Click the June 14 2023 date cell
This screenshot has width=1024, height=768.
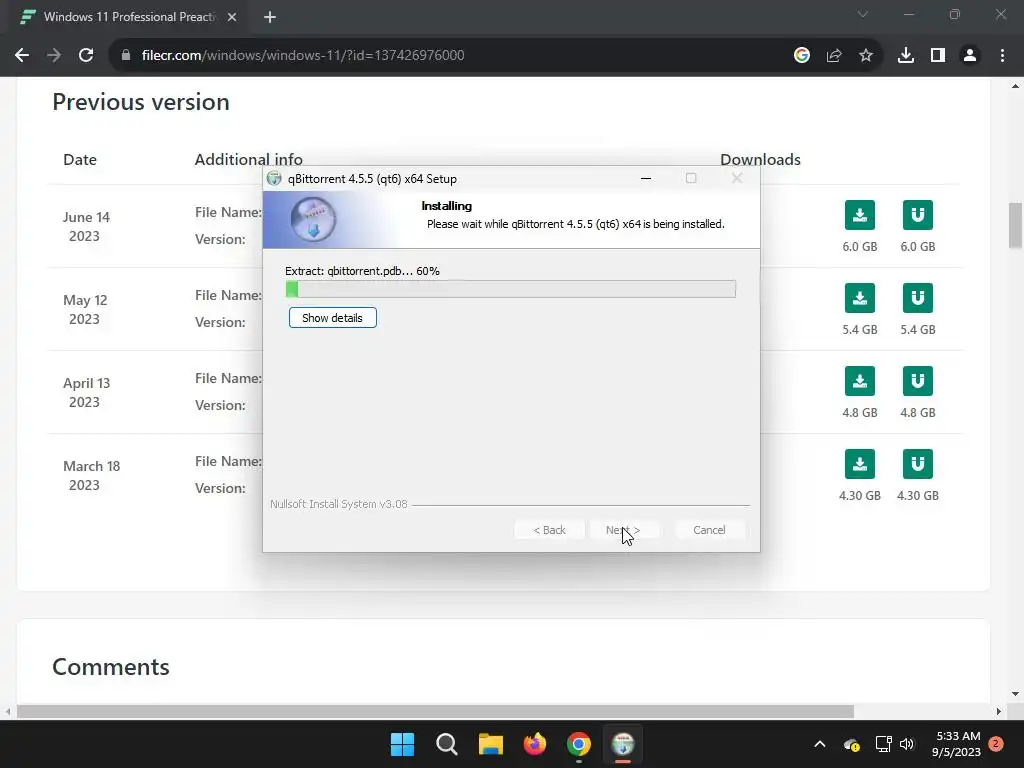(86, 227)
